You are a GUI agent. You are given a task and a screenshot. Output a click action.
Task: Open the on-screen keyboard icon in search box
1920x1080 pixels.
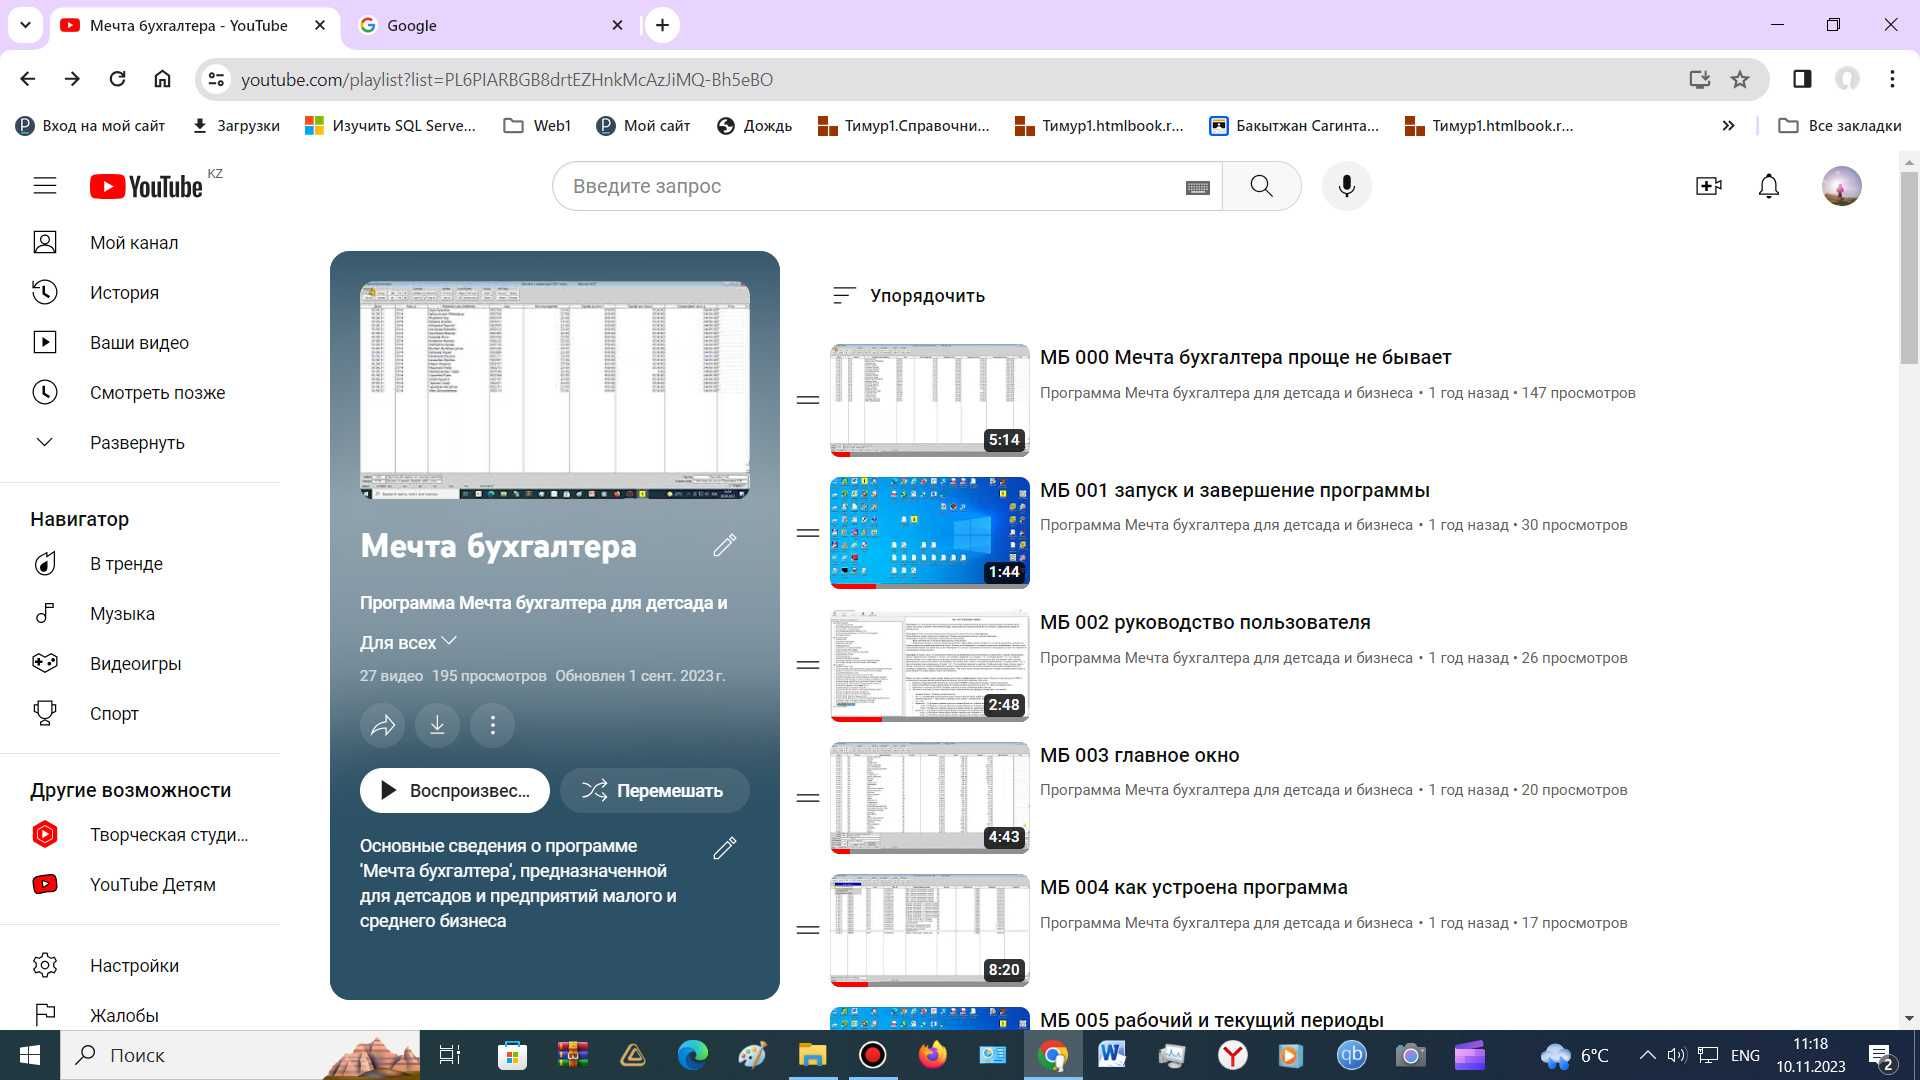pyautogui.click(x=1197, y=187)
